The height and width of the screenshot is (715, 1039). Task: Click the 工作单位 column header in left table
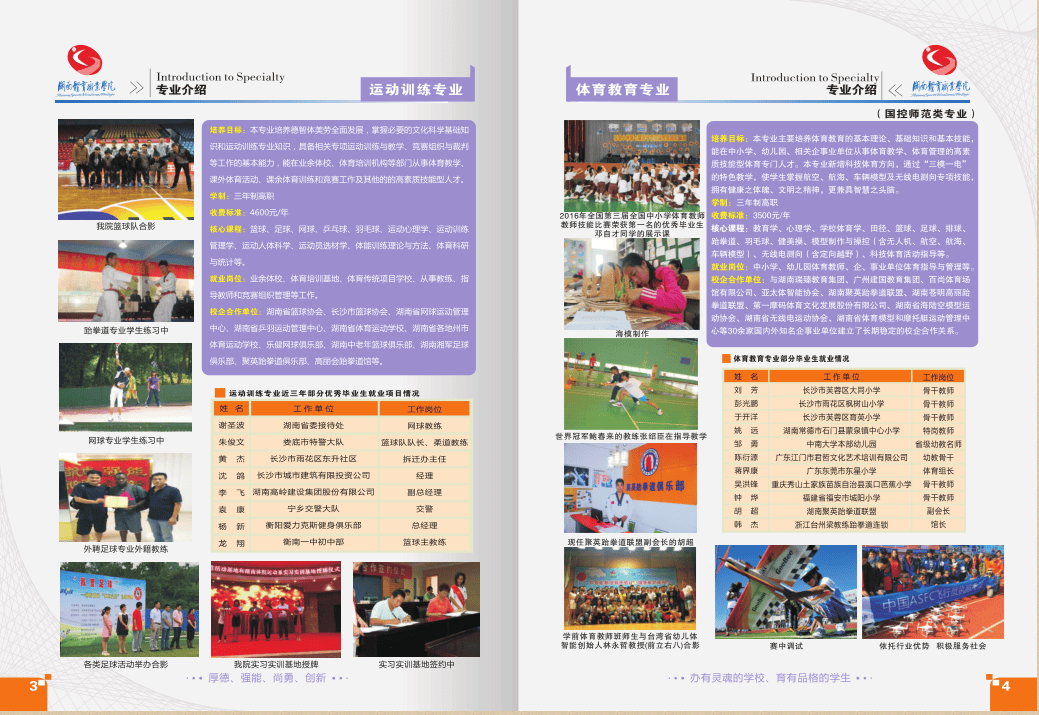tap(320, 409)
